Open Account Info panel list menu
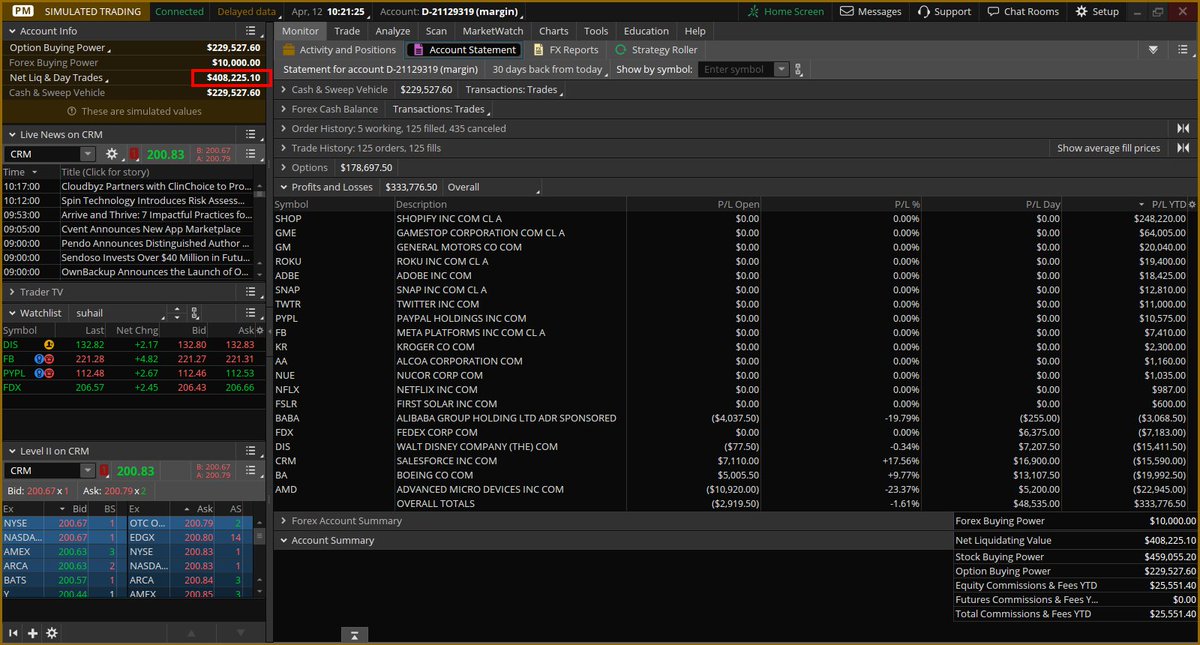Image resolution: width=1200 pixels, height=645 pixels. click(251, 31)
